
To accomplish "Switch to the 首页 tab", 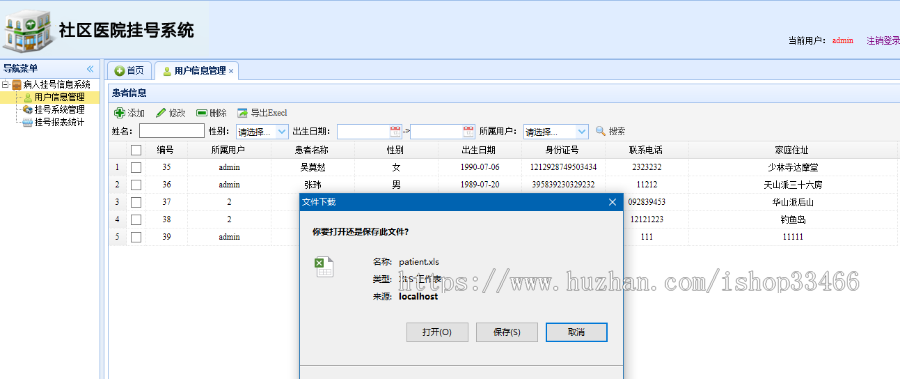I will point(129,71).
